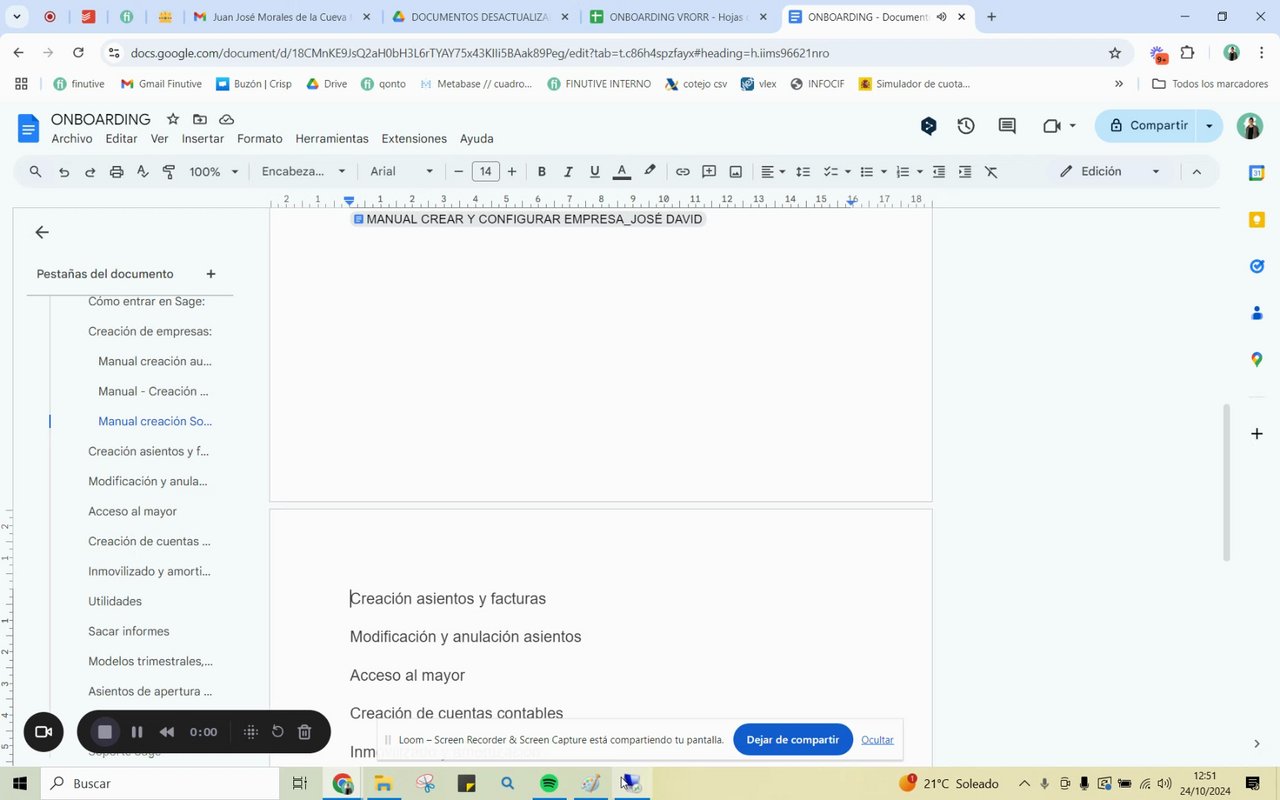Toggle underline formatting
The image size is (1280, 800).
[x=595, y=172]
